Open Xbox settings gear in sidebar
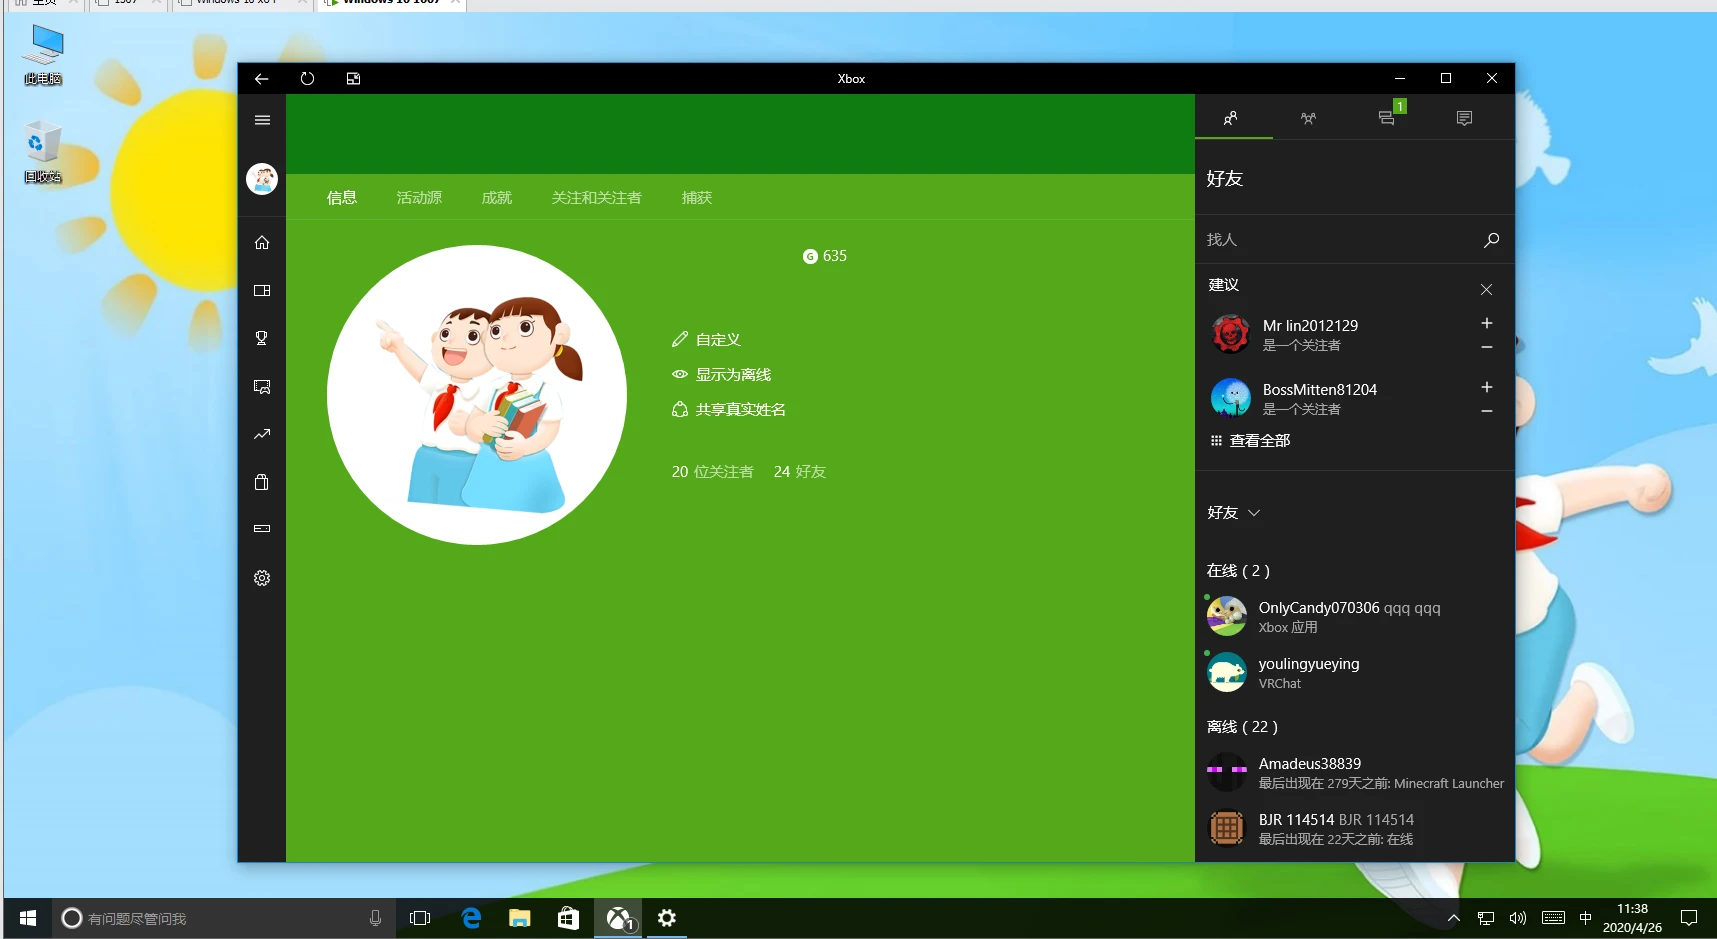Screen dimensions: 1717x939 coord(262,578)
